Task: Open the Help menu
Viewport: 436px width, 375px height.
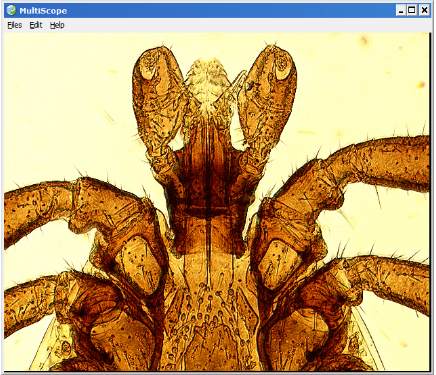Action: coord(57,25)
